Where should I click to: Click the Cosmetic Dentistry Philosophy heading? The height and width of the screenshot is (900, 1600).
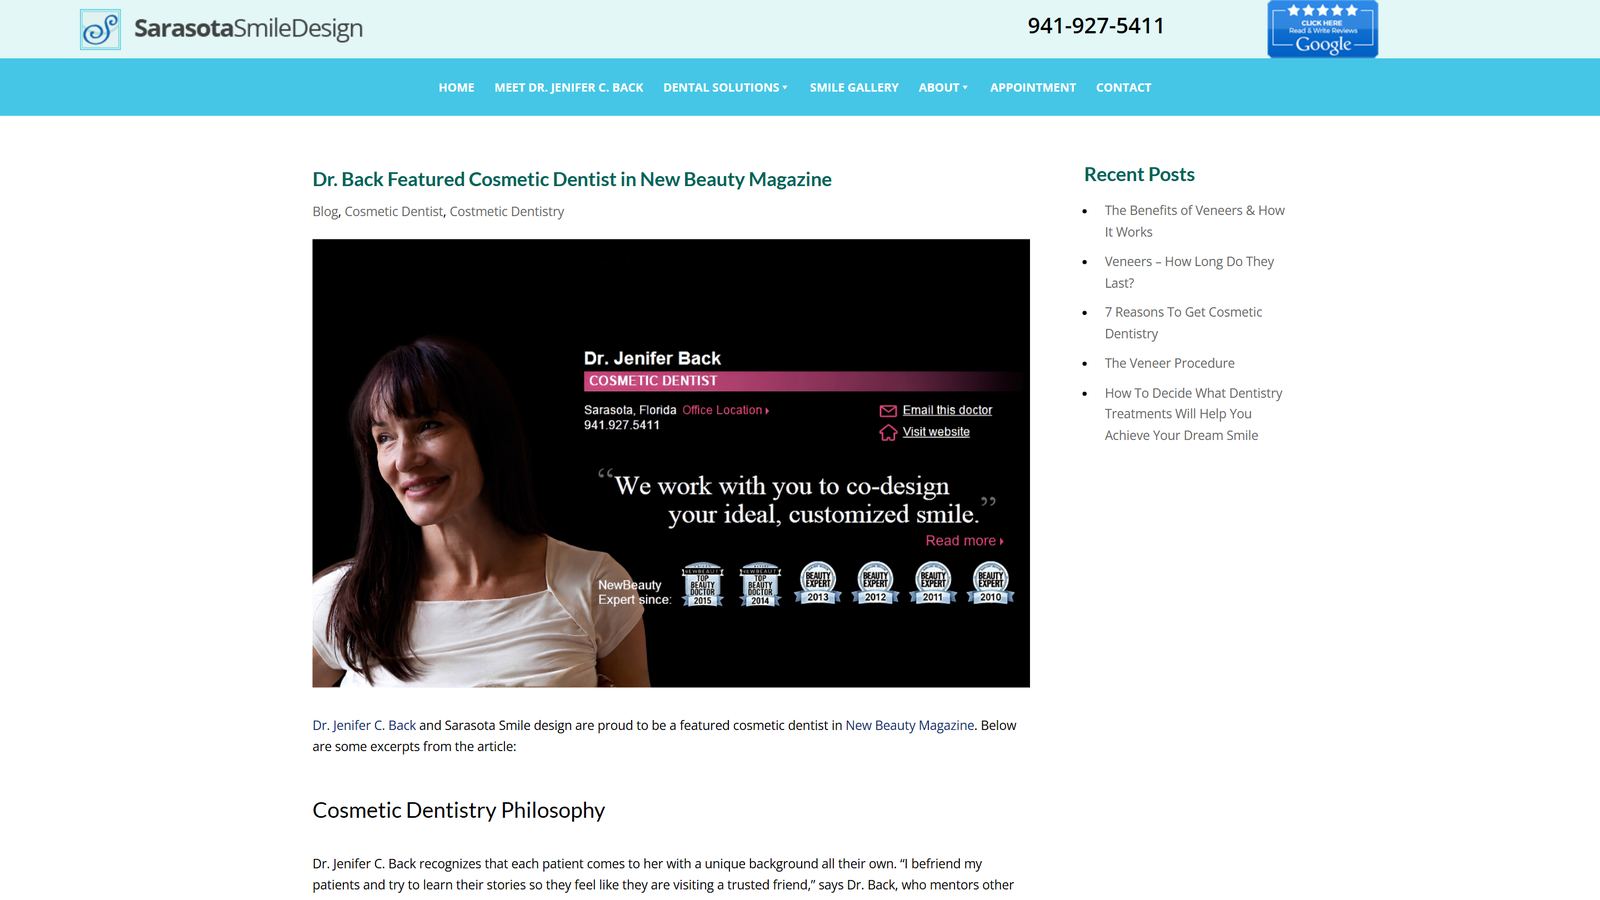pos(458,810)
